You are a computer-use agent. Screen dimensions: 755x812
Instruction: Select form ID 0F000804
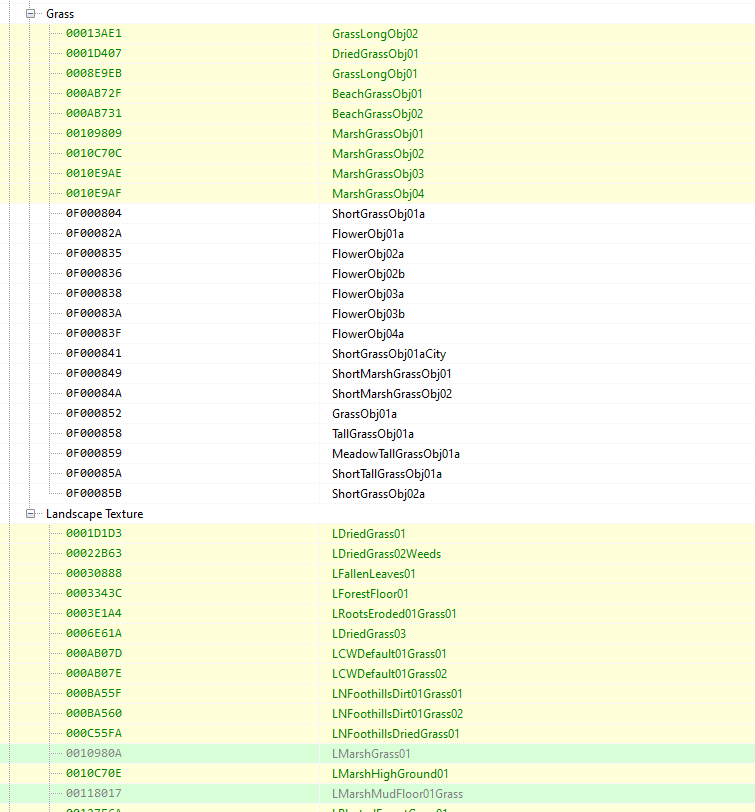pyautogui.click(x=94, y=213)
